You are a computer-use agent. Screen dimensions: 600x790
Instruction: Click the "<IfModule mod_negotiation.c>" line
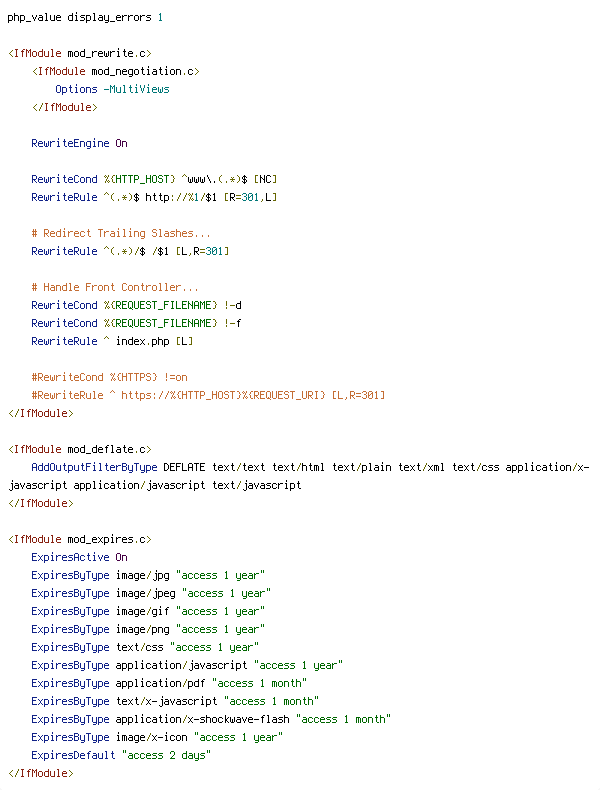(x=115, y=71)
